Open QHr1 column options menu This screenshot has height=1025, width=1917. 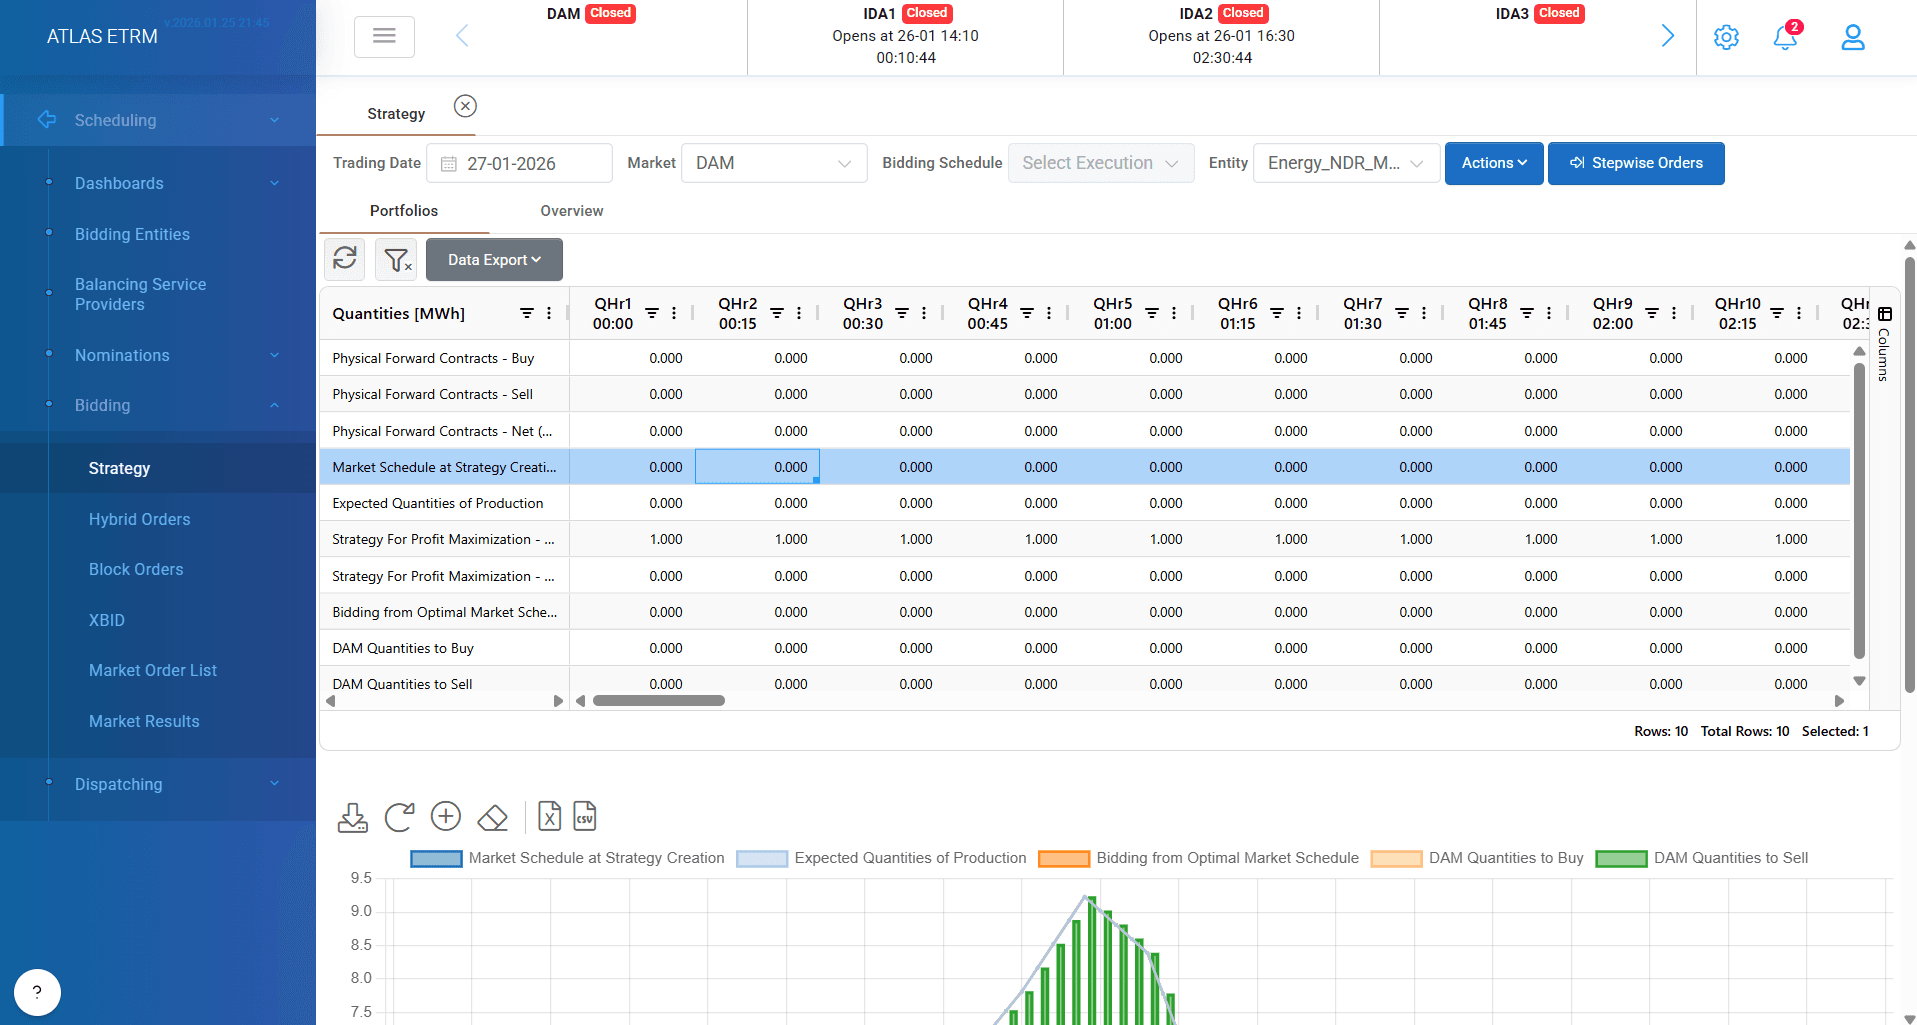point(674,313)
